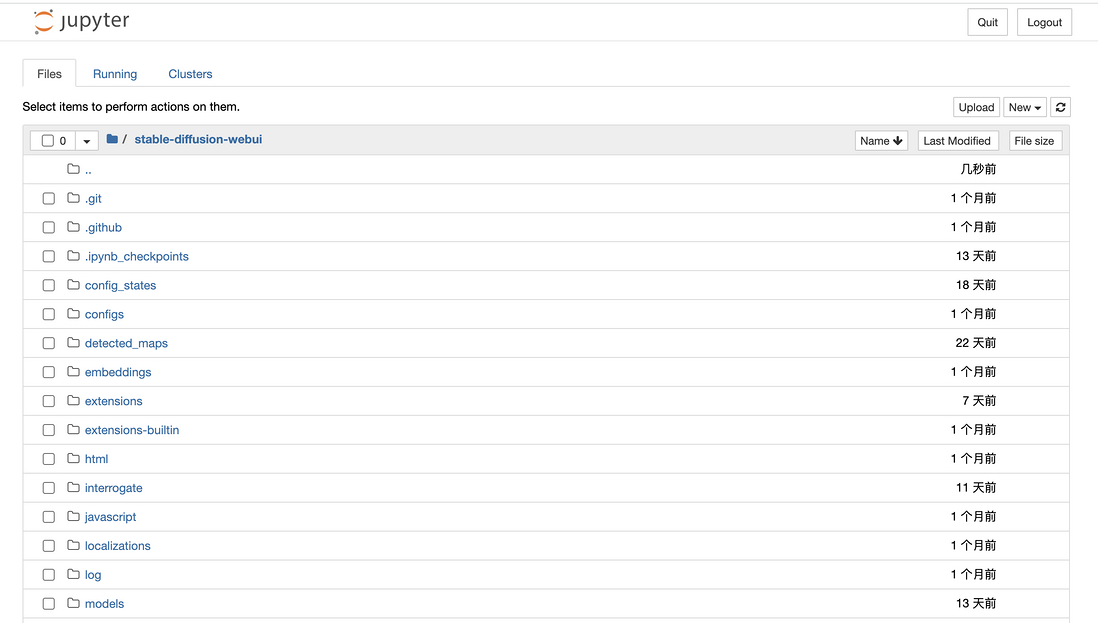Expand the select-items dropdown arrow
This screenshot has height=623, width=1098.
87,141
